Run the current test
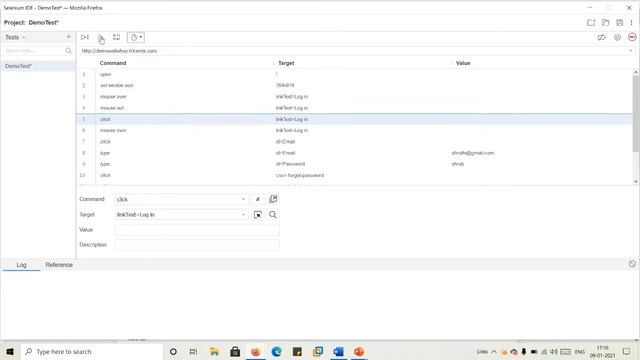Screen dimensions: 640x360 (100, 38)
